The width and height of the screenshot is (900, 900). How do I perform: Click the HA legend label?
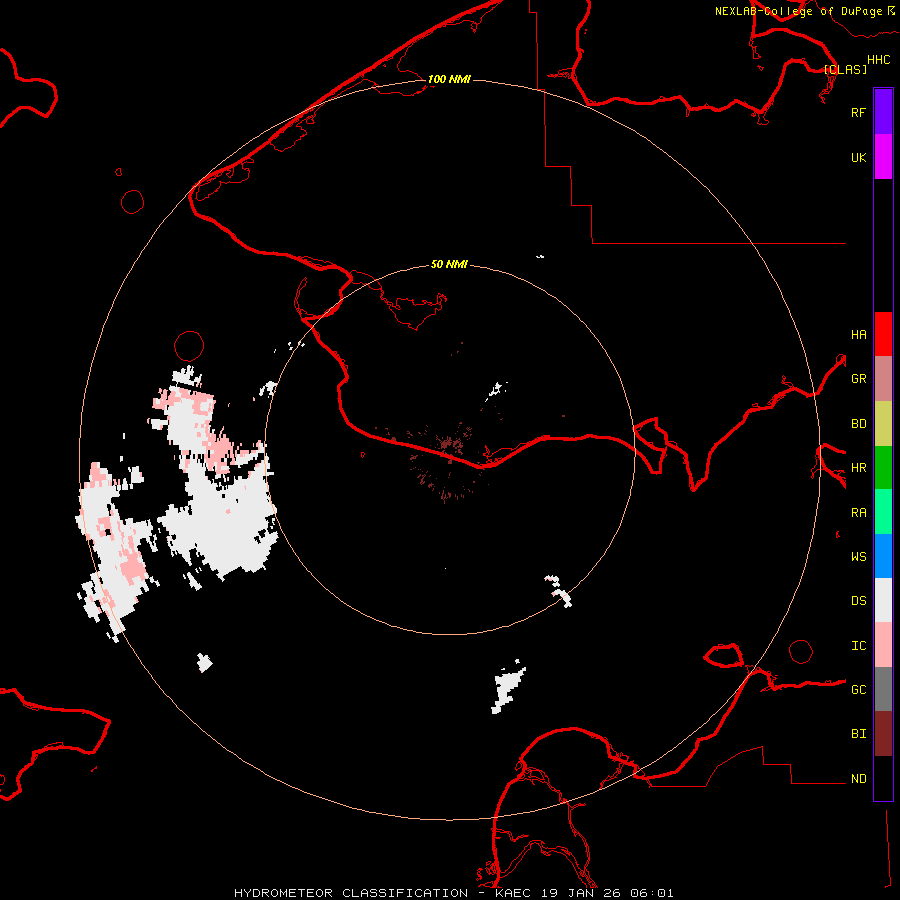858,335
